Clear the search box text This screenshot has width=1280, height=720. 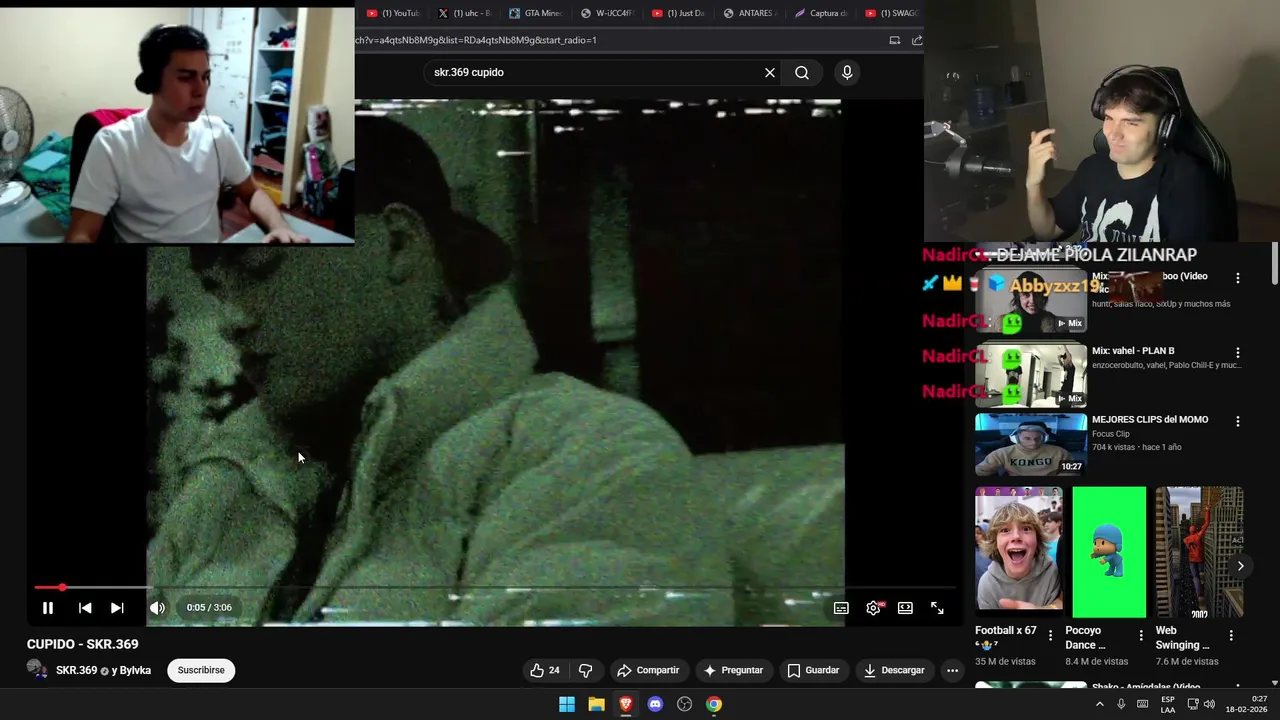tap(770, 72)
